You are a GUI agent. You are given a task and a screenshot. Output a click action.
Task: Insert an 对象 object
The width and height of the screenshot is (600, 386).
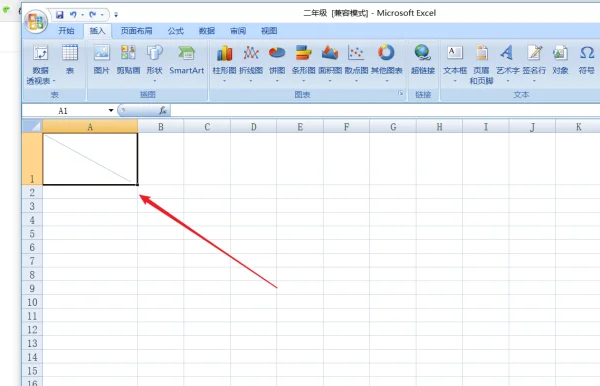[560, 60]
